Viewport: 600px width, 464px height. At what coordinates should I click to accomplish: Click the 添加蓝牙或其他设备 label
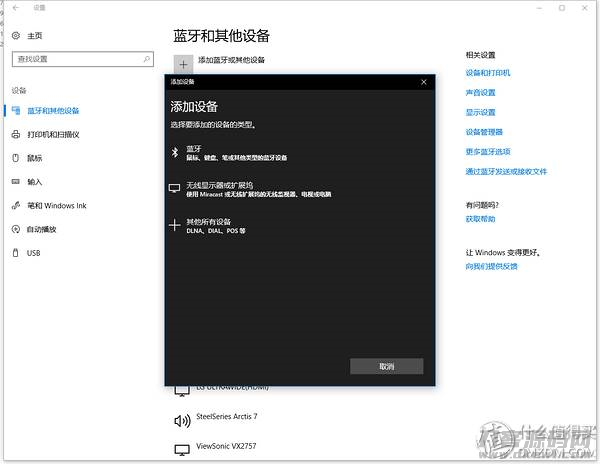[x=231, y=60]
